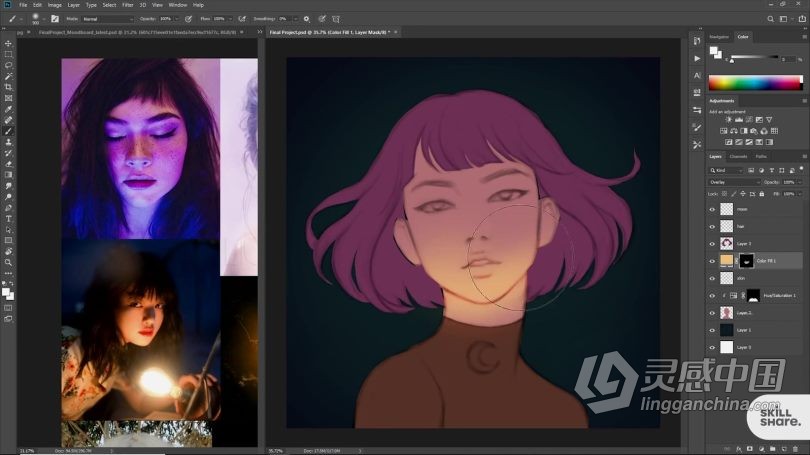810x455 pixels.
Task: Create a new group folder
Action: coord(772,449)
